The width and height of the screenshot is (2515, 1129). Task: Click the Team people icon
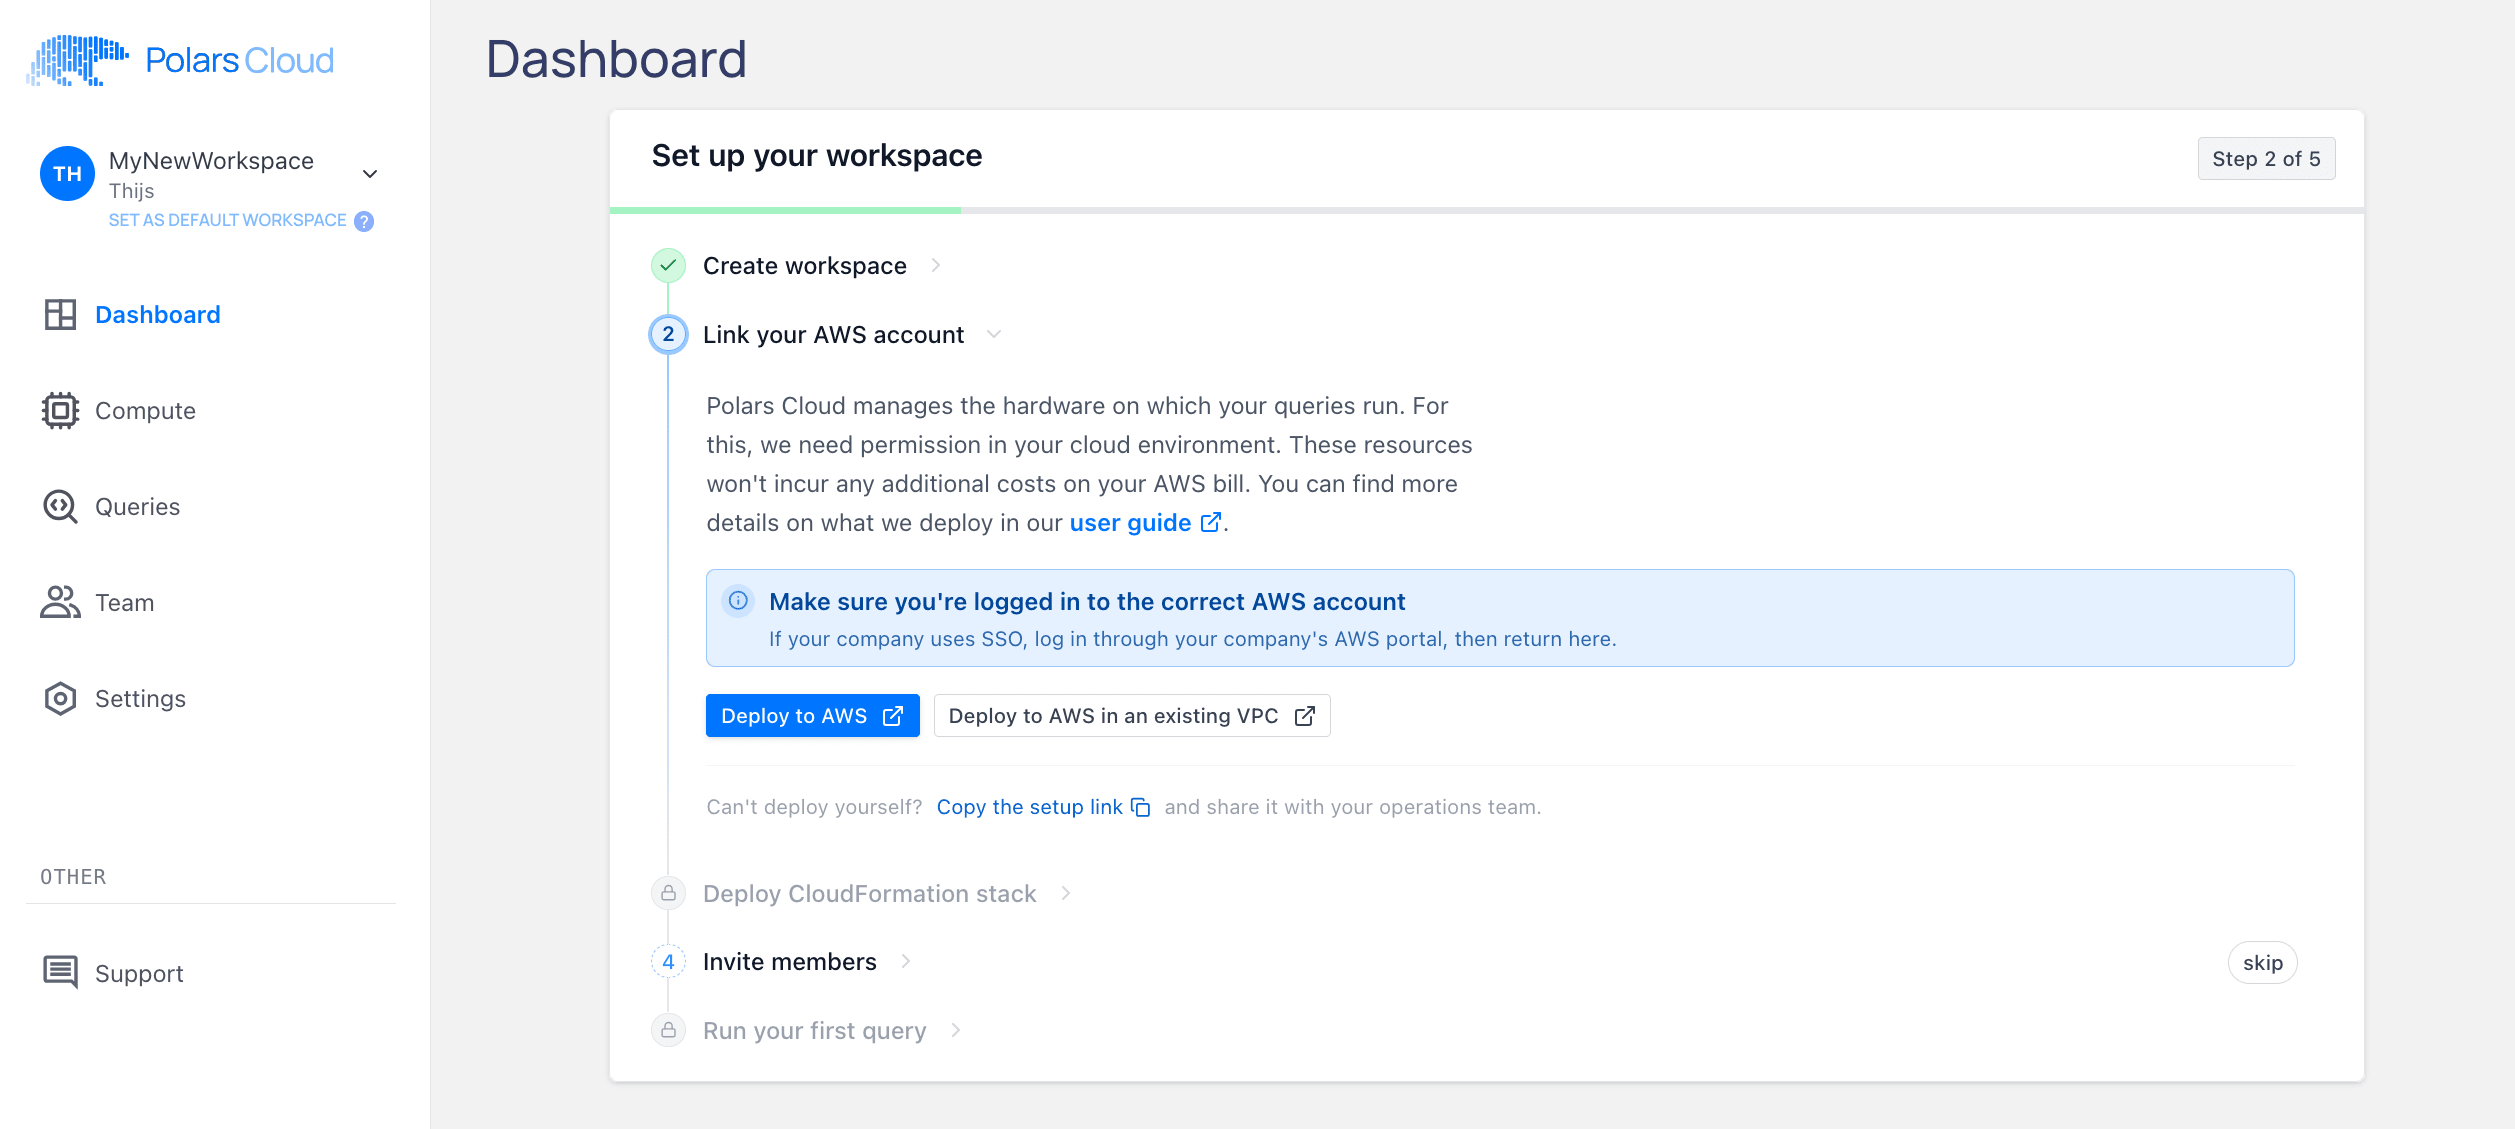tap(60, 602)
